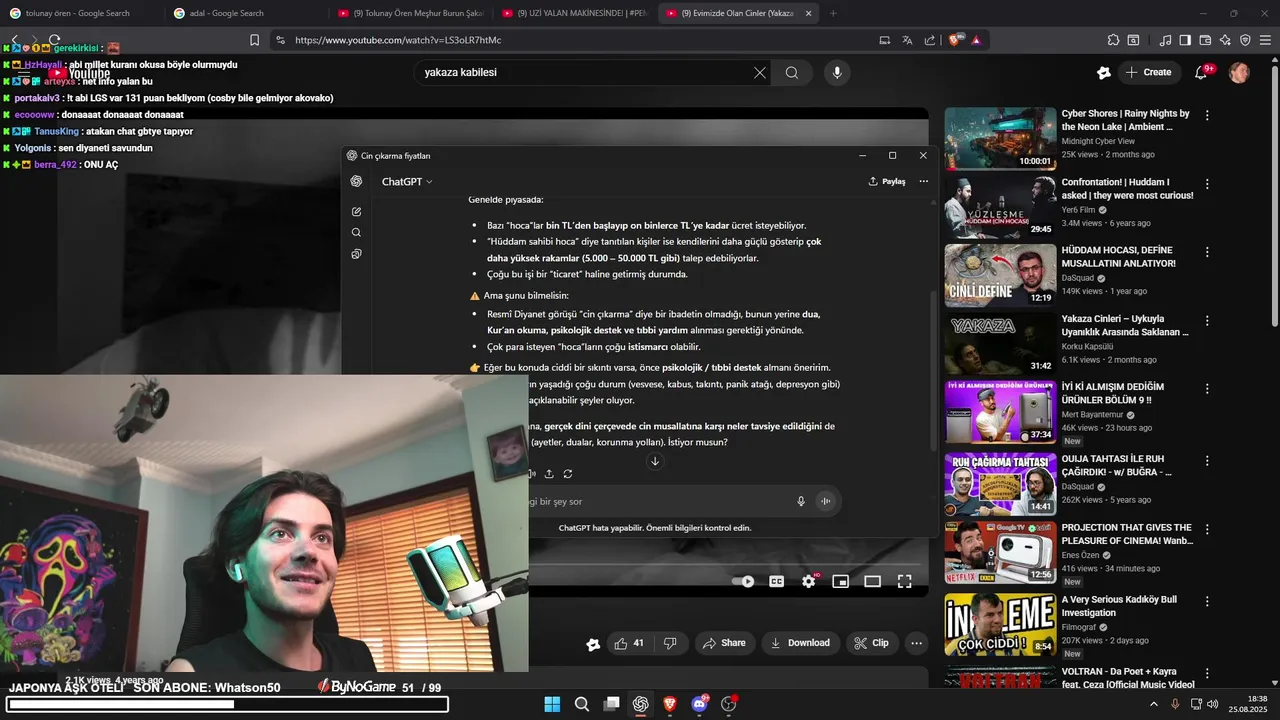Viewport: 1280px width, 720px height.
Task: Click the YouTube Create button
Action: coord(1148,72)
